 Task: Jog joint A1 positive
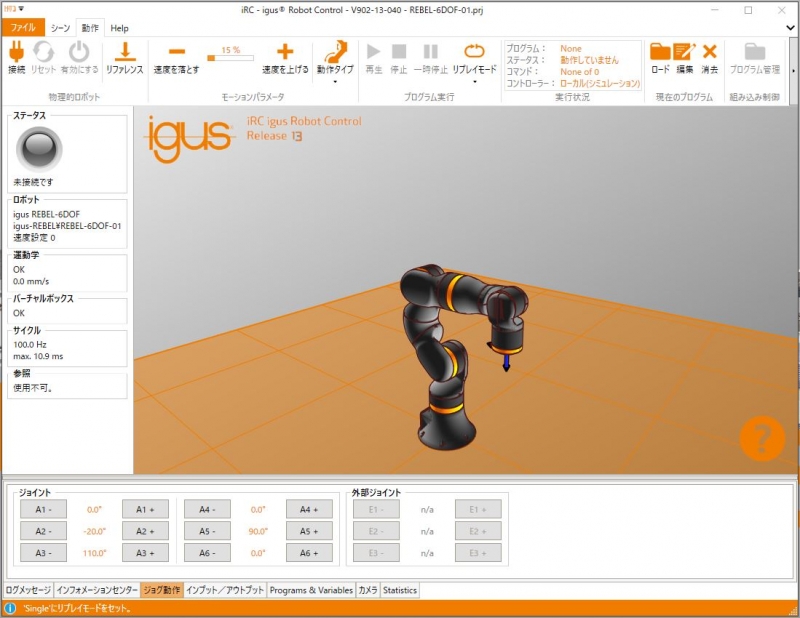click(x=145, y=509)
